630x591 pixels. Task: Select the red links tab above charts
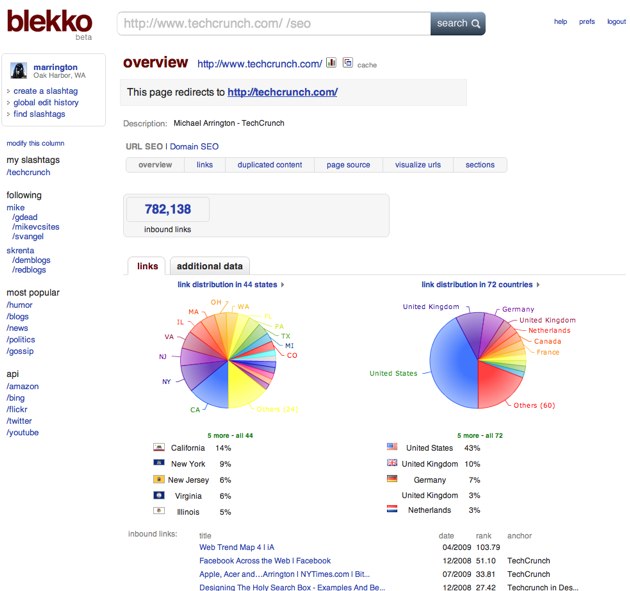pos(147,266)
